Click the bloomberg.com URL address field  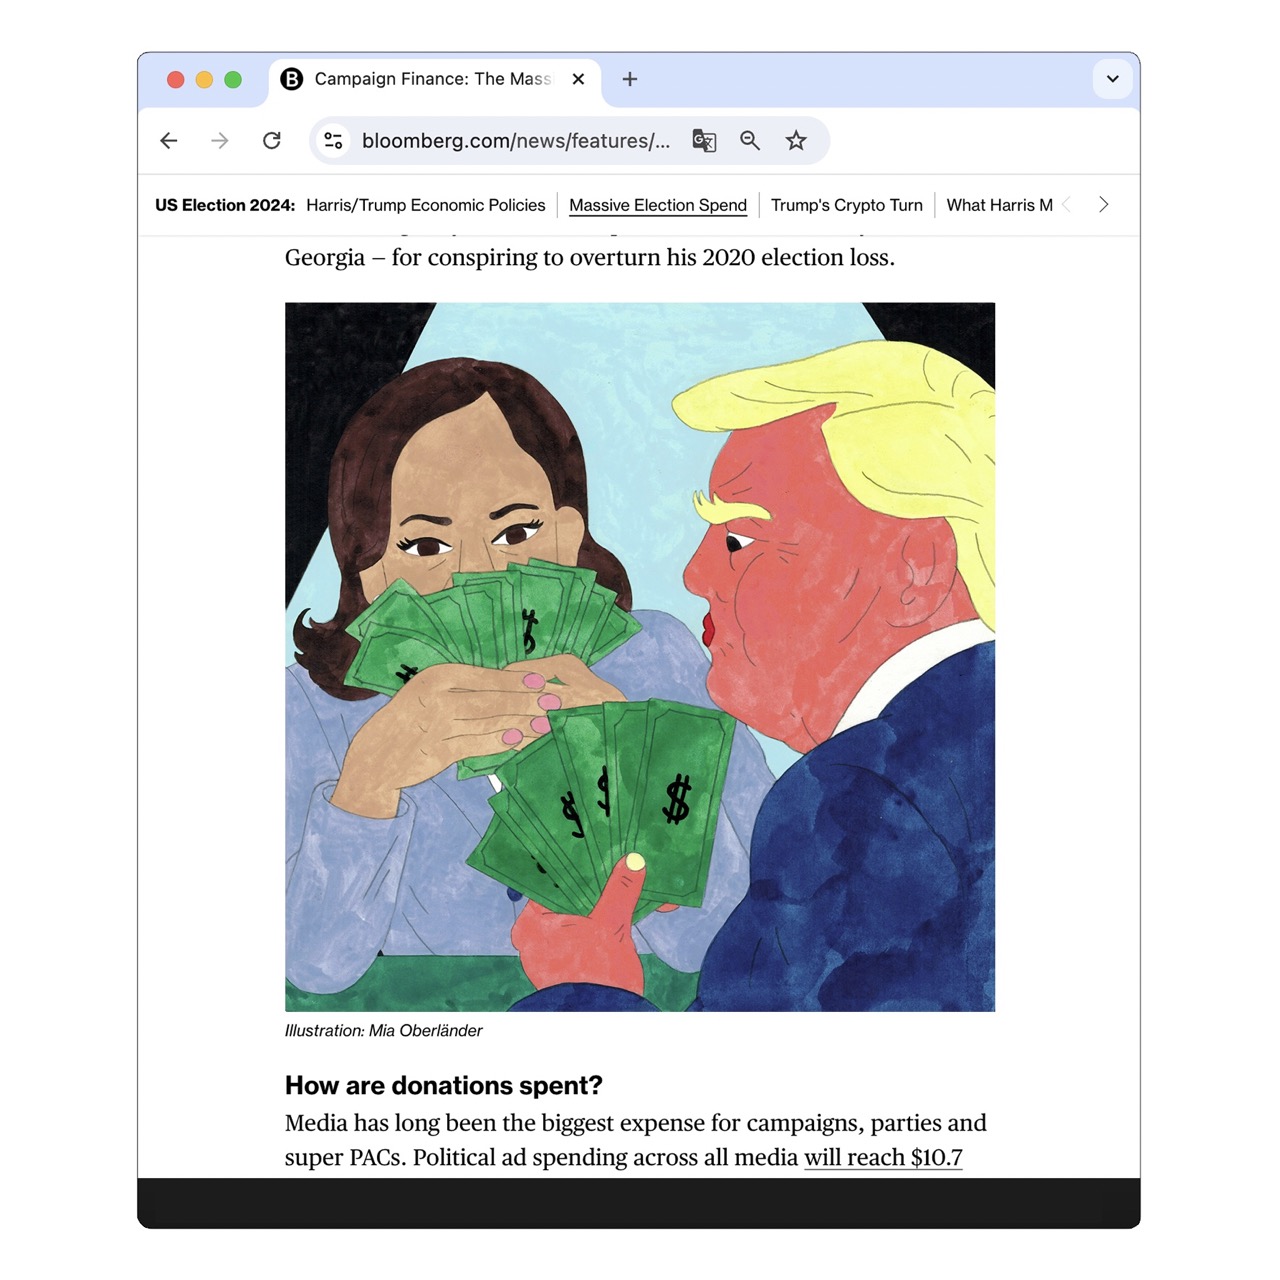pos(516,141)
